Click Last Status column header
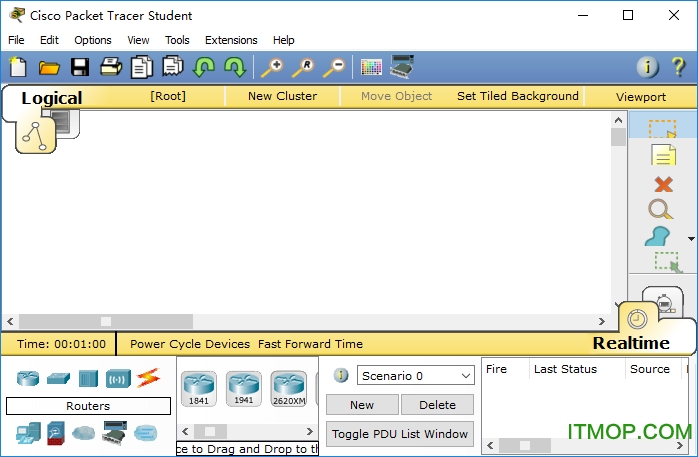Viewport: 698px width, 457px height. pyautogui.click(x=565, y=369)
